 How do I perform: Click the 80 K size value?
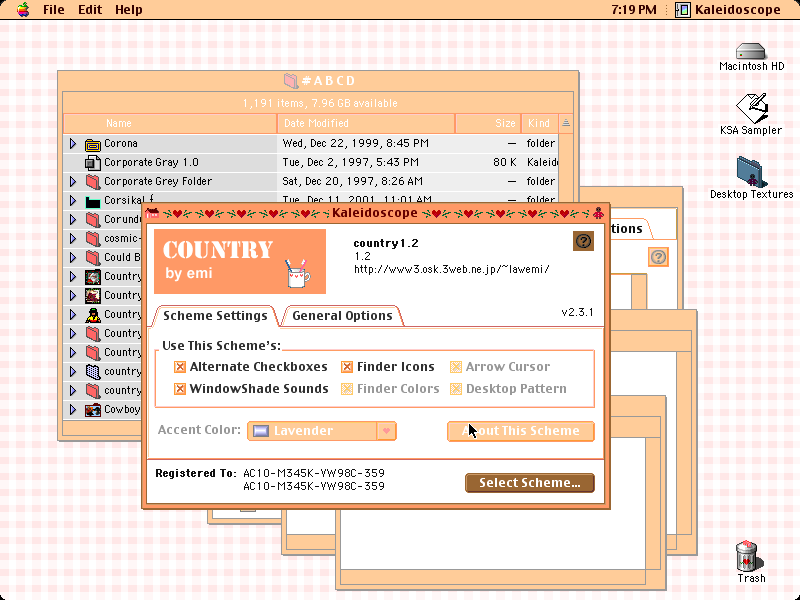click(505, 163)
